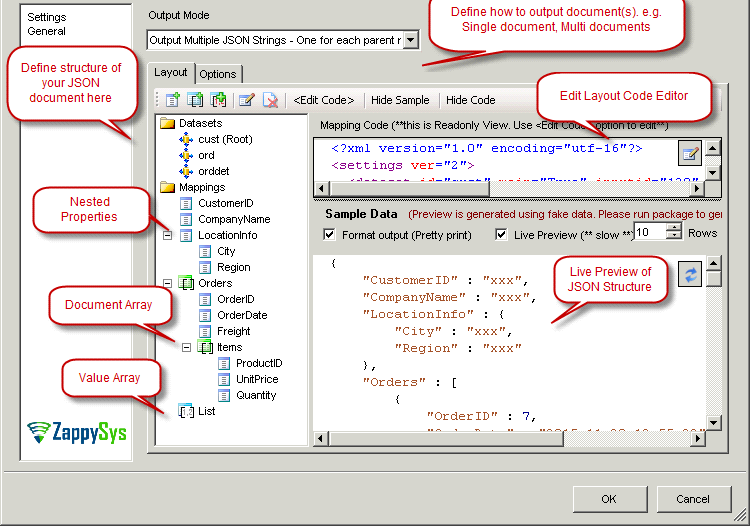Viewport: 750px width, 526px height.
Task: Click Mapping Code horizontal scrollbar thumb
Action: click(x=409, y=188)
